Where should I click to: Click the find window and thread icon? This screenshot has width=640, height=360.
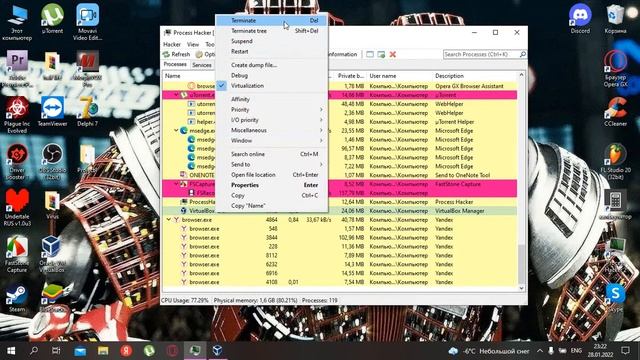381,54
